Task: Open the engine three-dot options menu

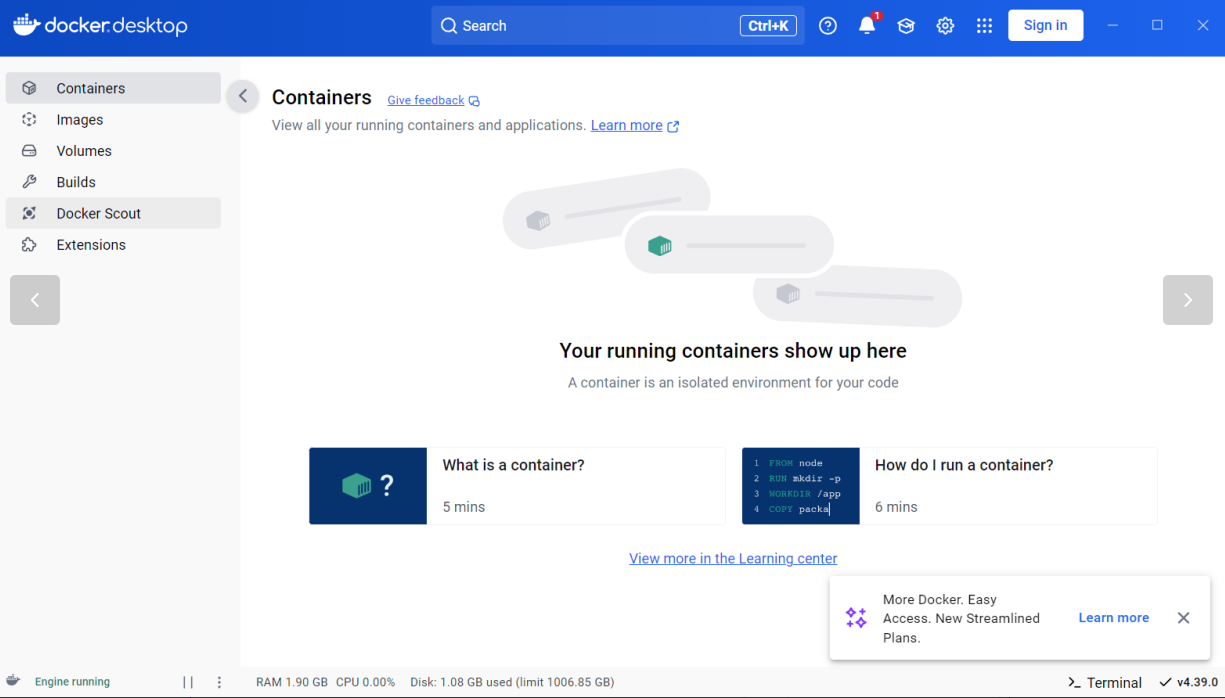Action: (x=219, y=682)
